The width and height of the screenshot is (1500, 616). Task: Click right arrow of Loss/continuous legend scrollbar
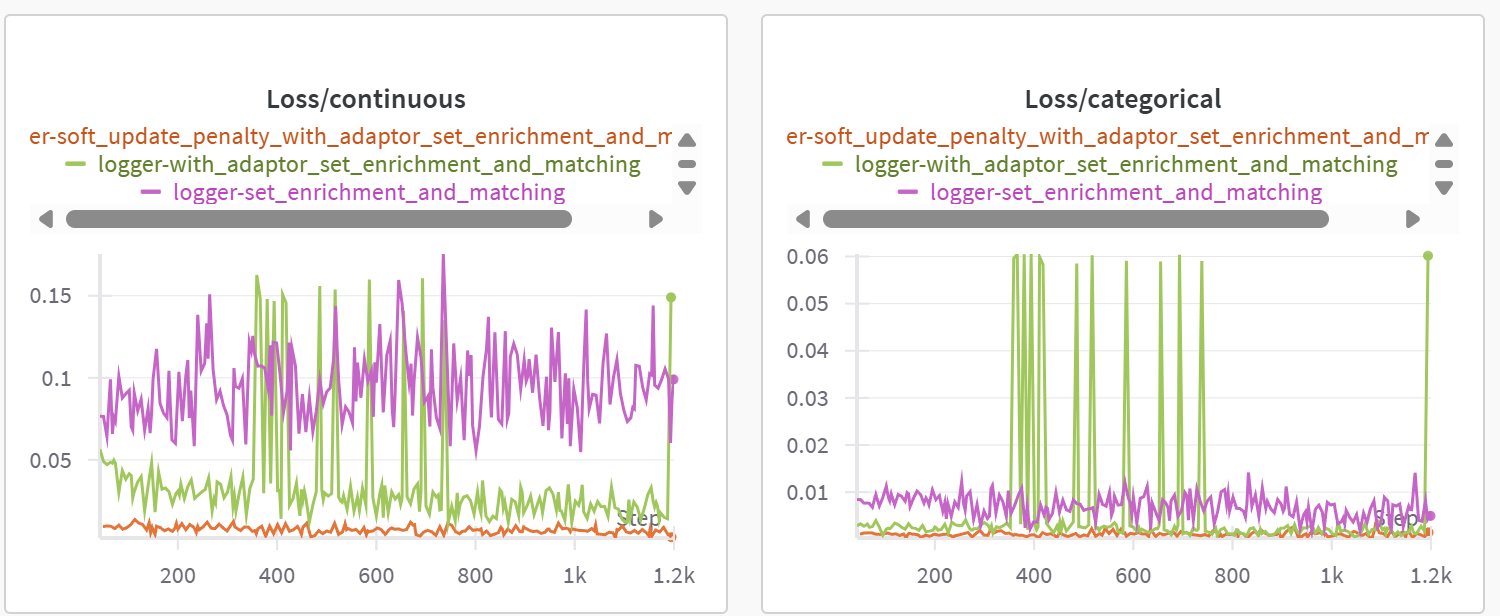[x=656, y=219]
